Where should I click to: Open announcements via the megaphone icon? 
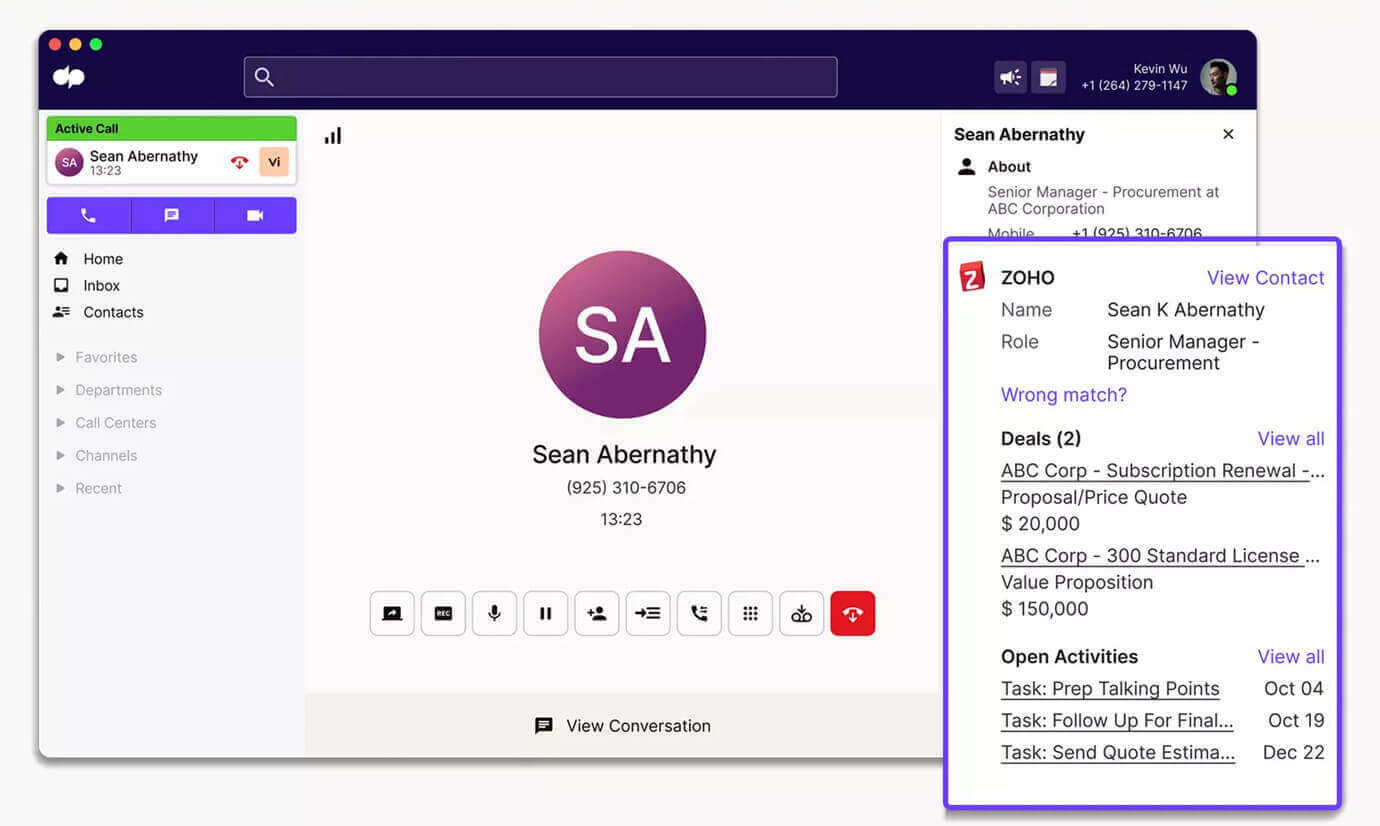pos(1010,76)
